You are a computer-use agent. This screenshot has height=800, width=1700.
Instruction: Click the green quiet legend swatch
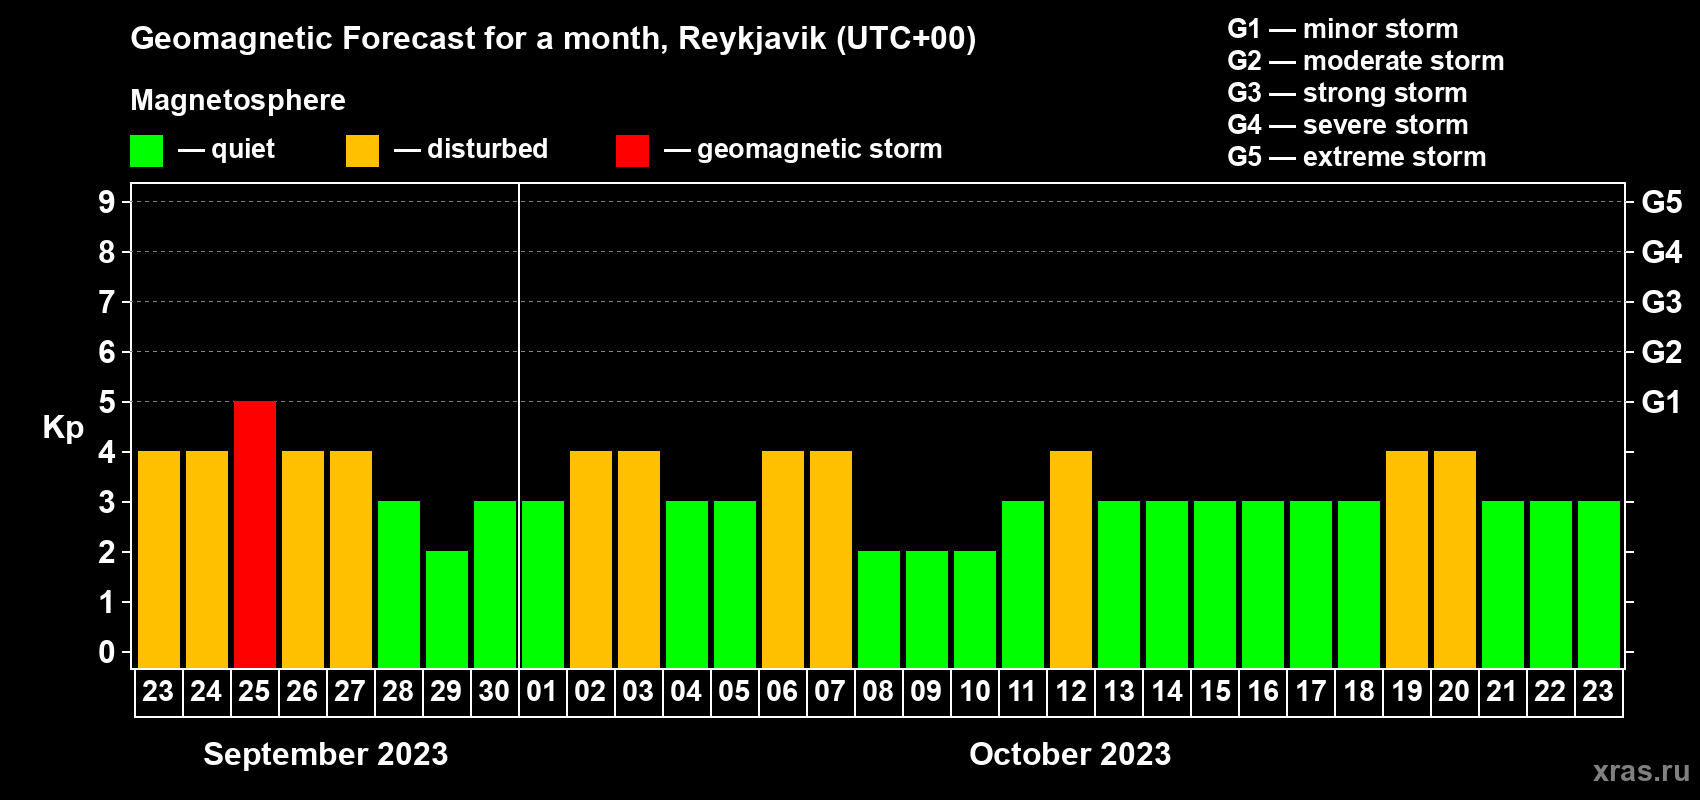coord(147,151)
